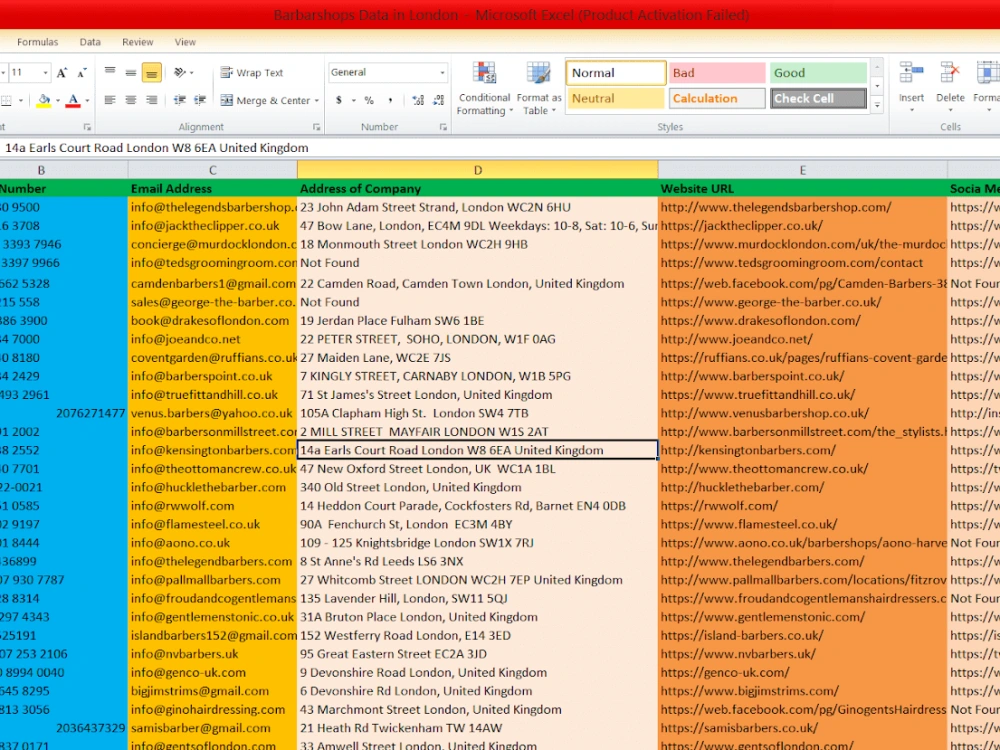Open the Borders icon button
This screenshot has height=750, width=1000.
coord(6,100)
